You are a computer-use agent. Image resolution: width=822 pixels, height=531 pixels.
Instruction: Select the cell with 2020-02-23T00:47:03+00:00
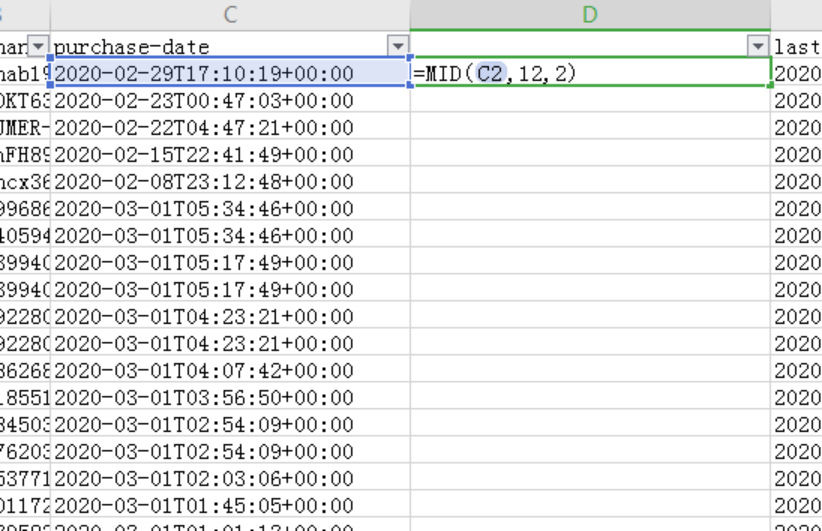(x=228, y=100)
